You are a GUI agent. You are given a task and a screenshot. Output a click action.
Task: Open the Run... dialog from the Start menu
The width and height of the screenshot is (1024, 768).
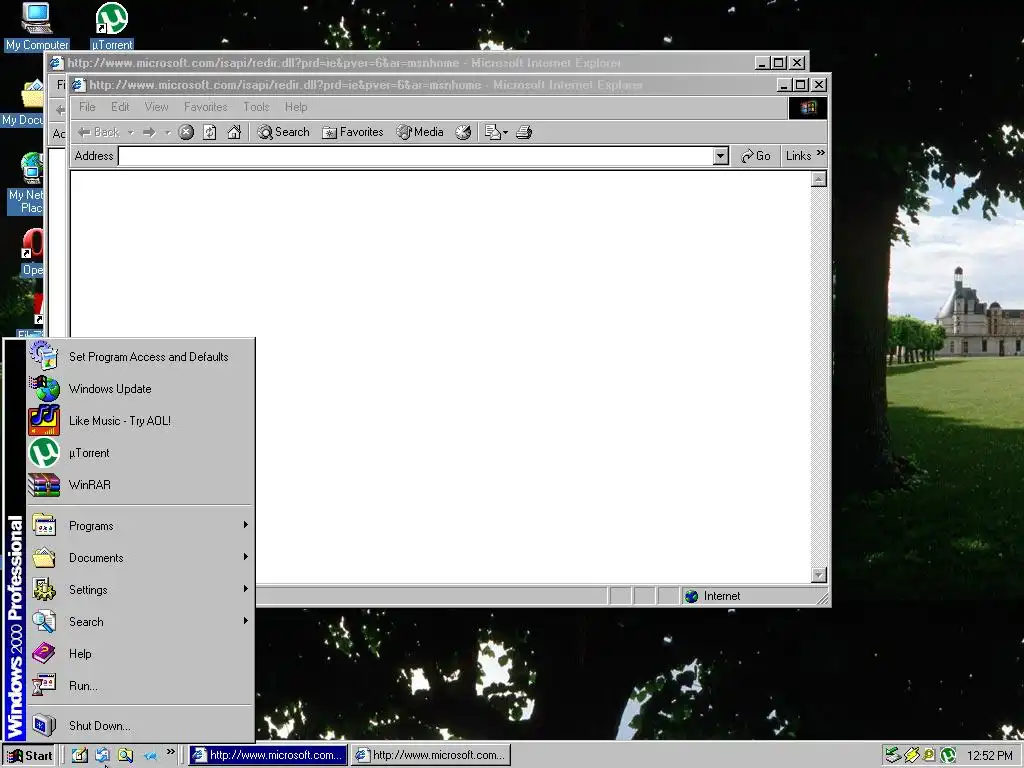click(x=140, y=686)
